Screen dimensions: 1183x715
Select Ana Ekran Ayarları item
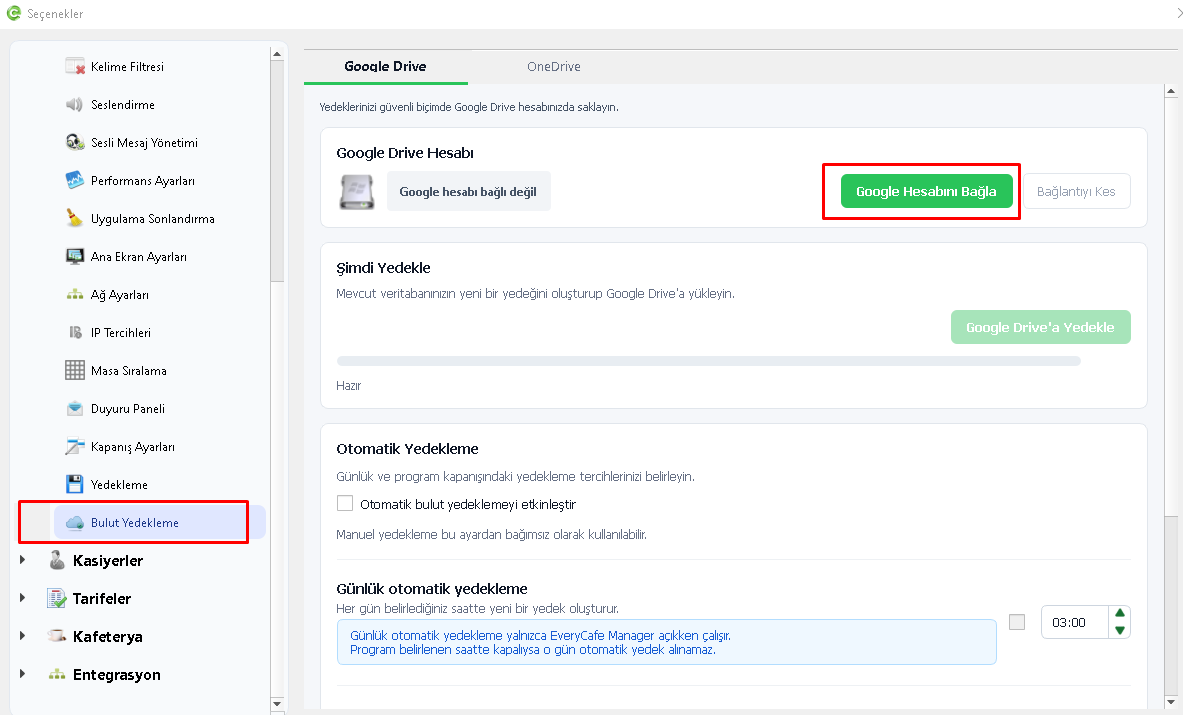139,256
